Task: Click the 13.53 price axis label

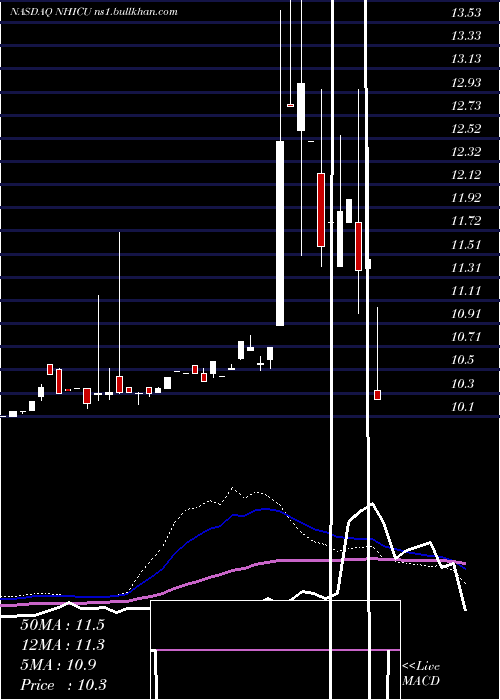Action: click(466, 13)
